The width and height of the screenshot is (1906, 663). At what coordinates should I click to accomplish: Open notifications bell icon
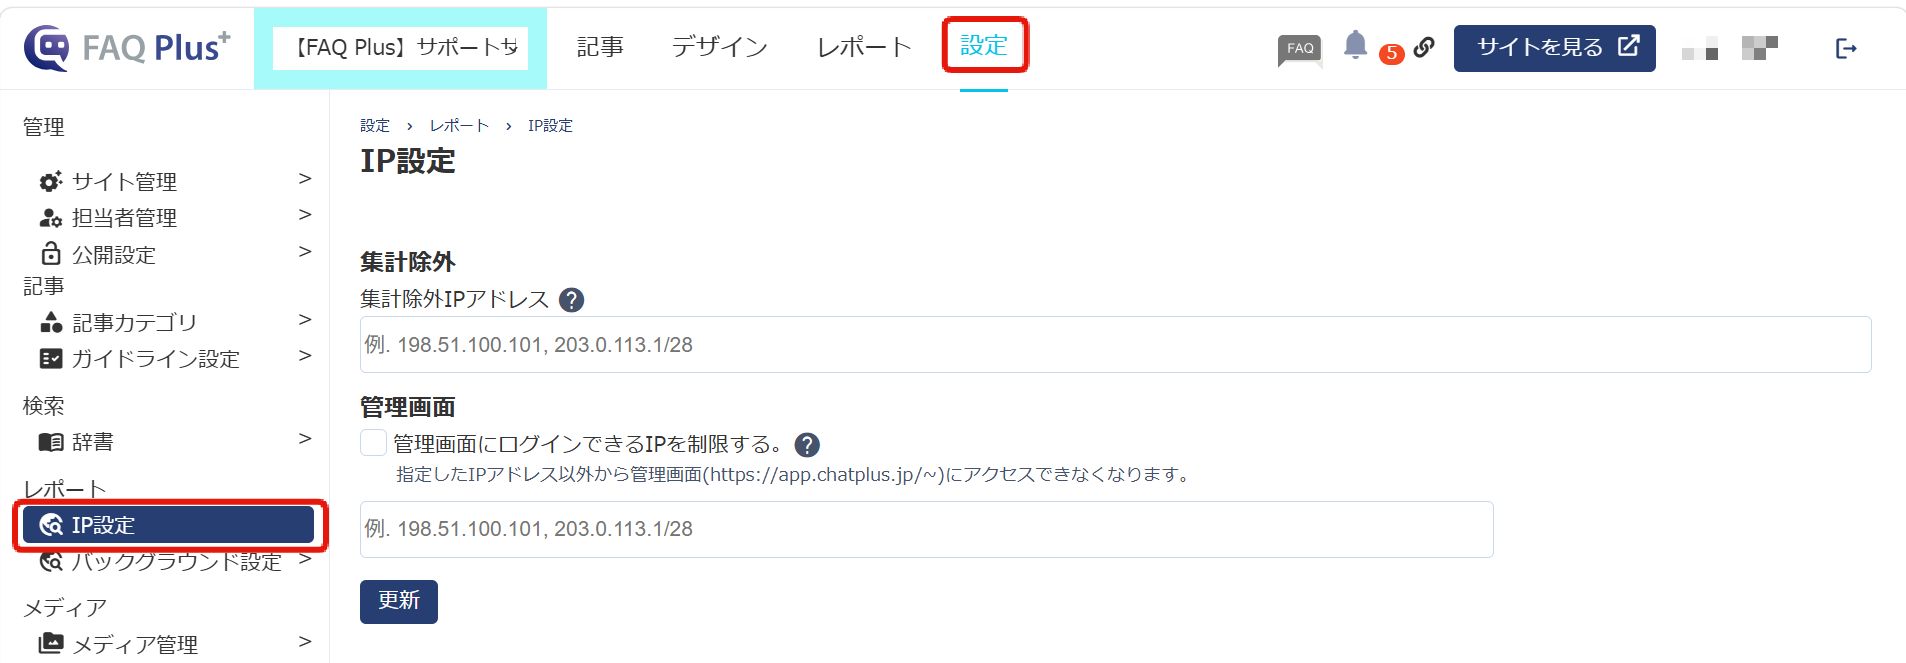(x=1355, y=45)
